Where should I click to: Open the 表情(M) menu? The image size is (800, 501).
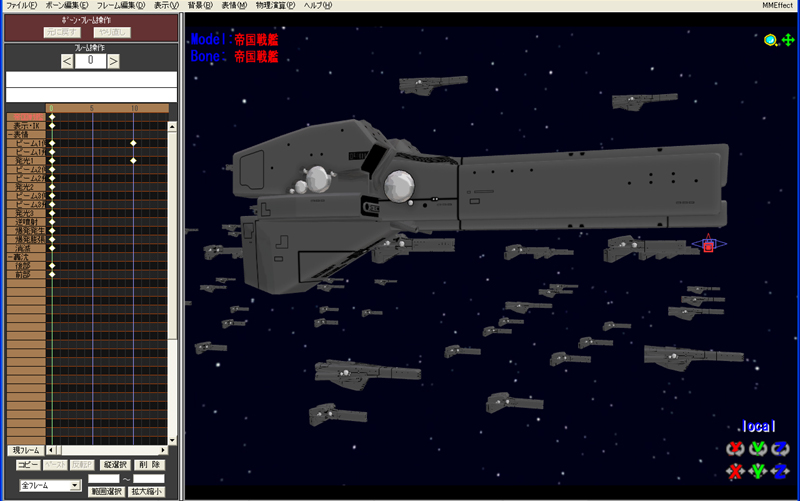[x=234, y=5]
